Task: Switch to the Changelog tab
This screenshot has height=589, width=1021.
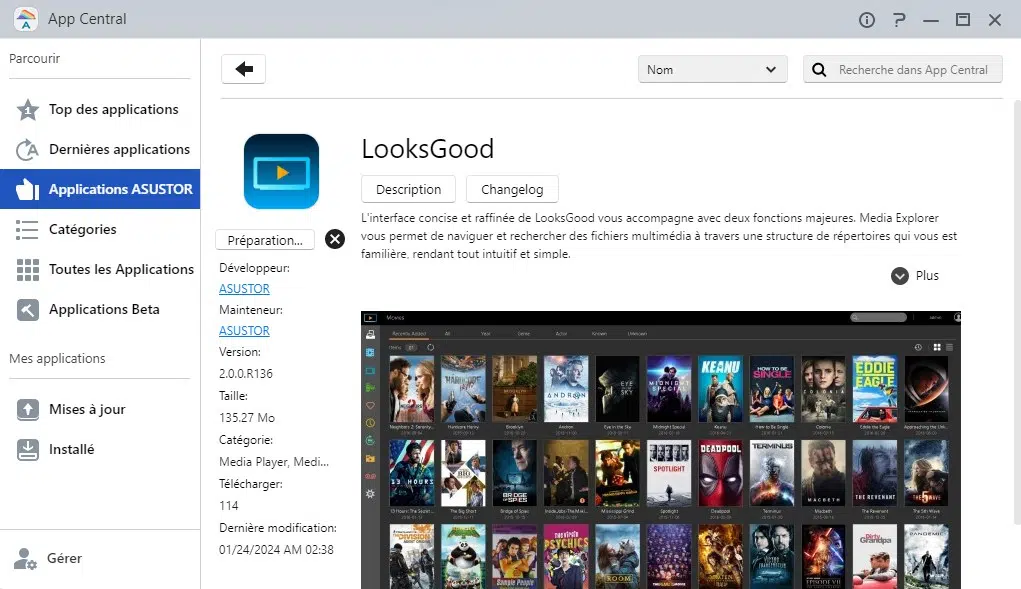Action: coord(512,189)
